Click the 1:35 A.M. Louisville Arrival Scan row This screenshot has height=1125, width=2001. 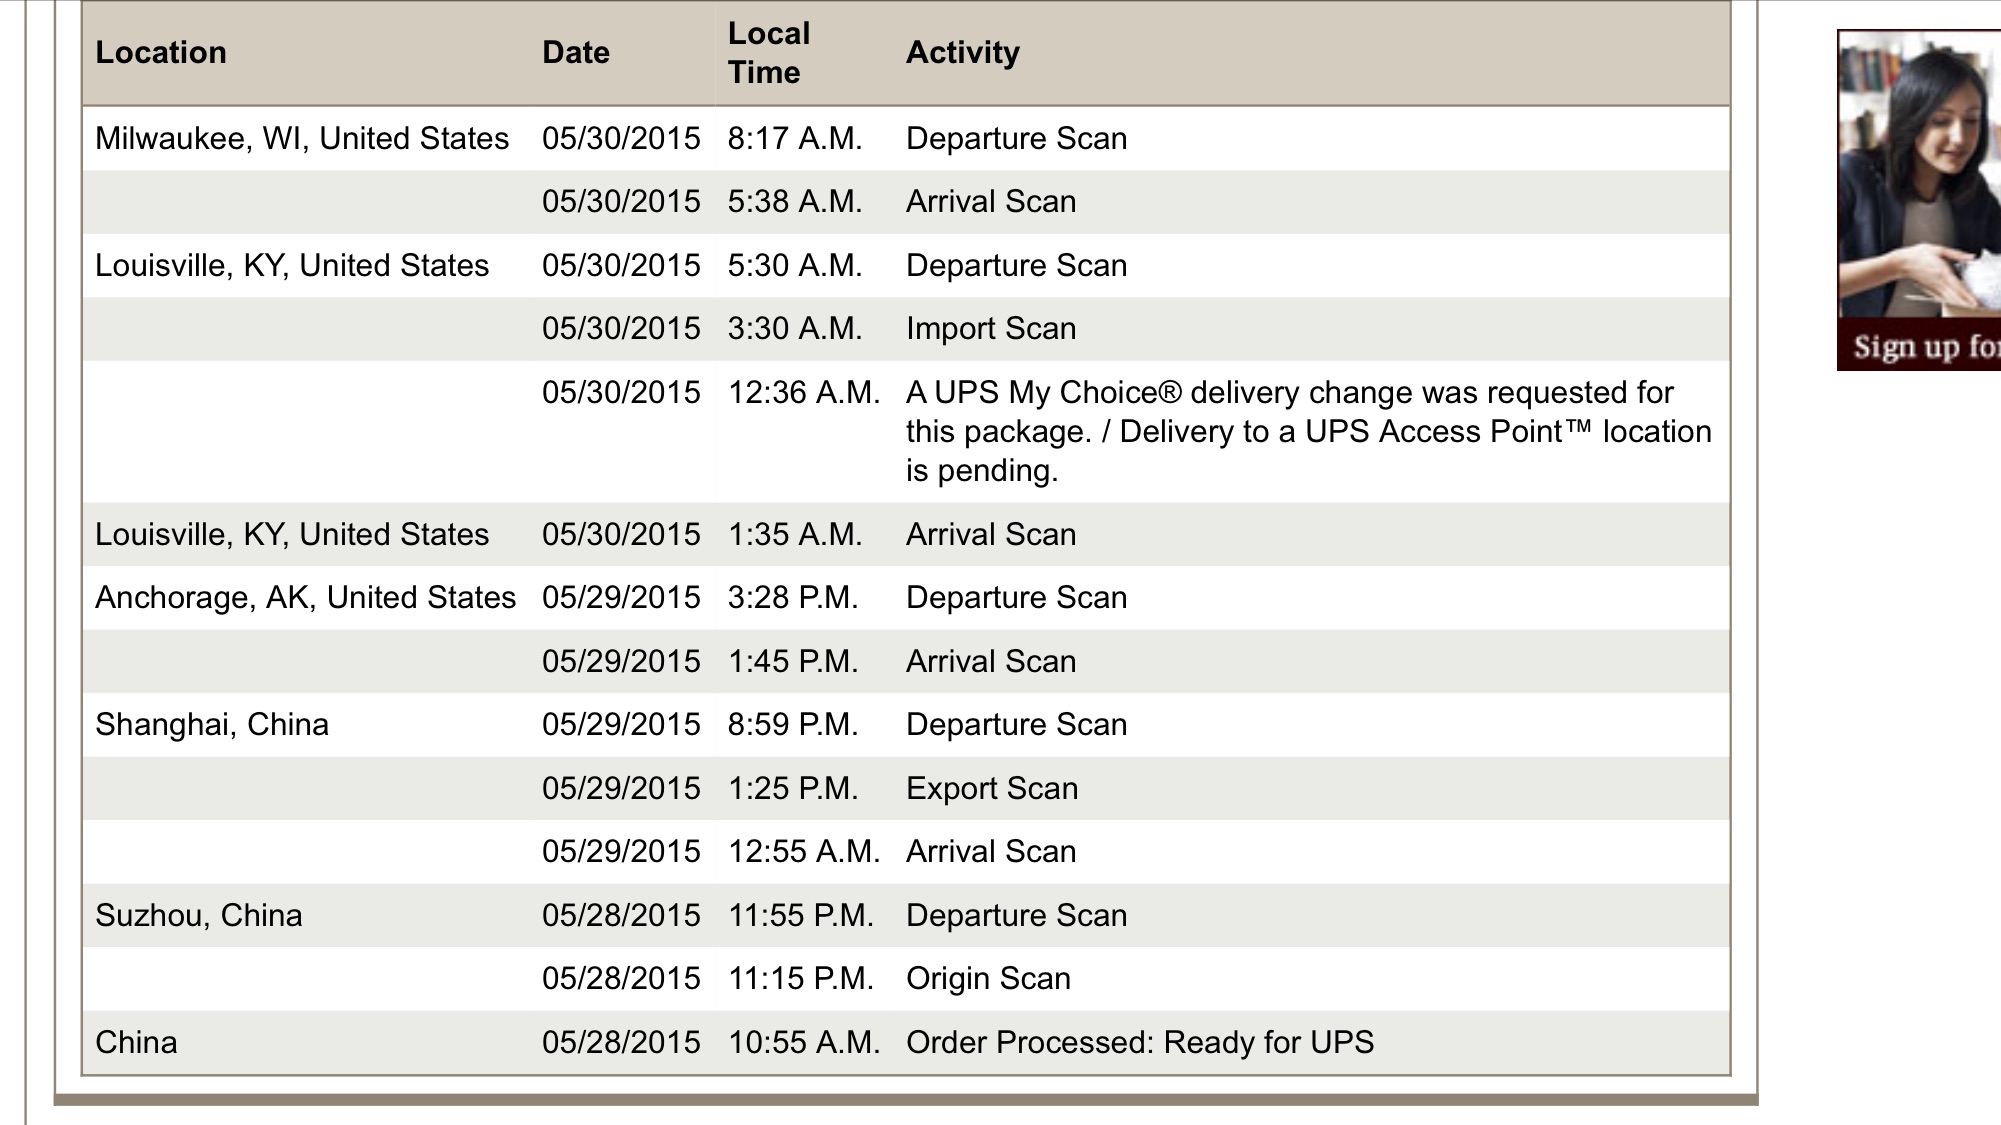point(906,535)
